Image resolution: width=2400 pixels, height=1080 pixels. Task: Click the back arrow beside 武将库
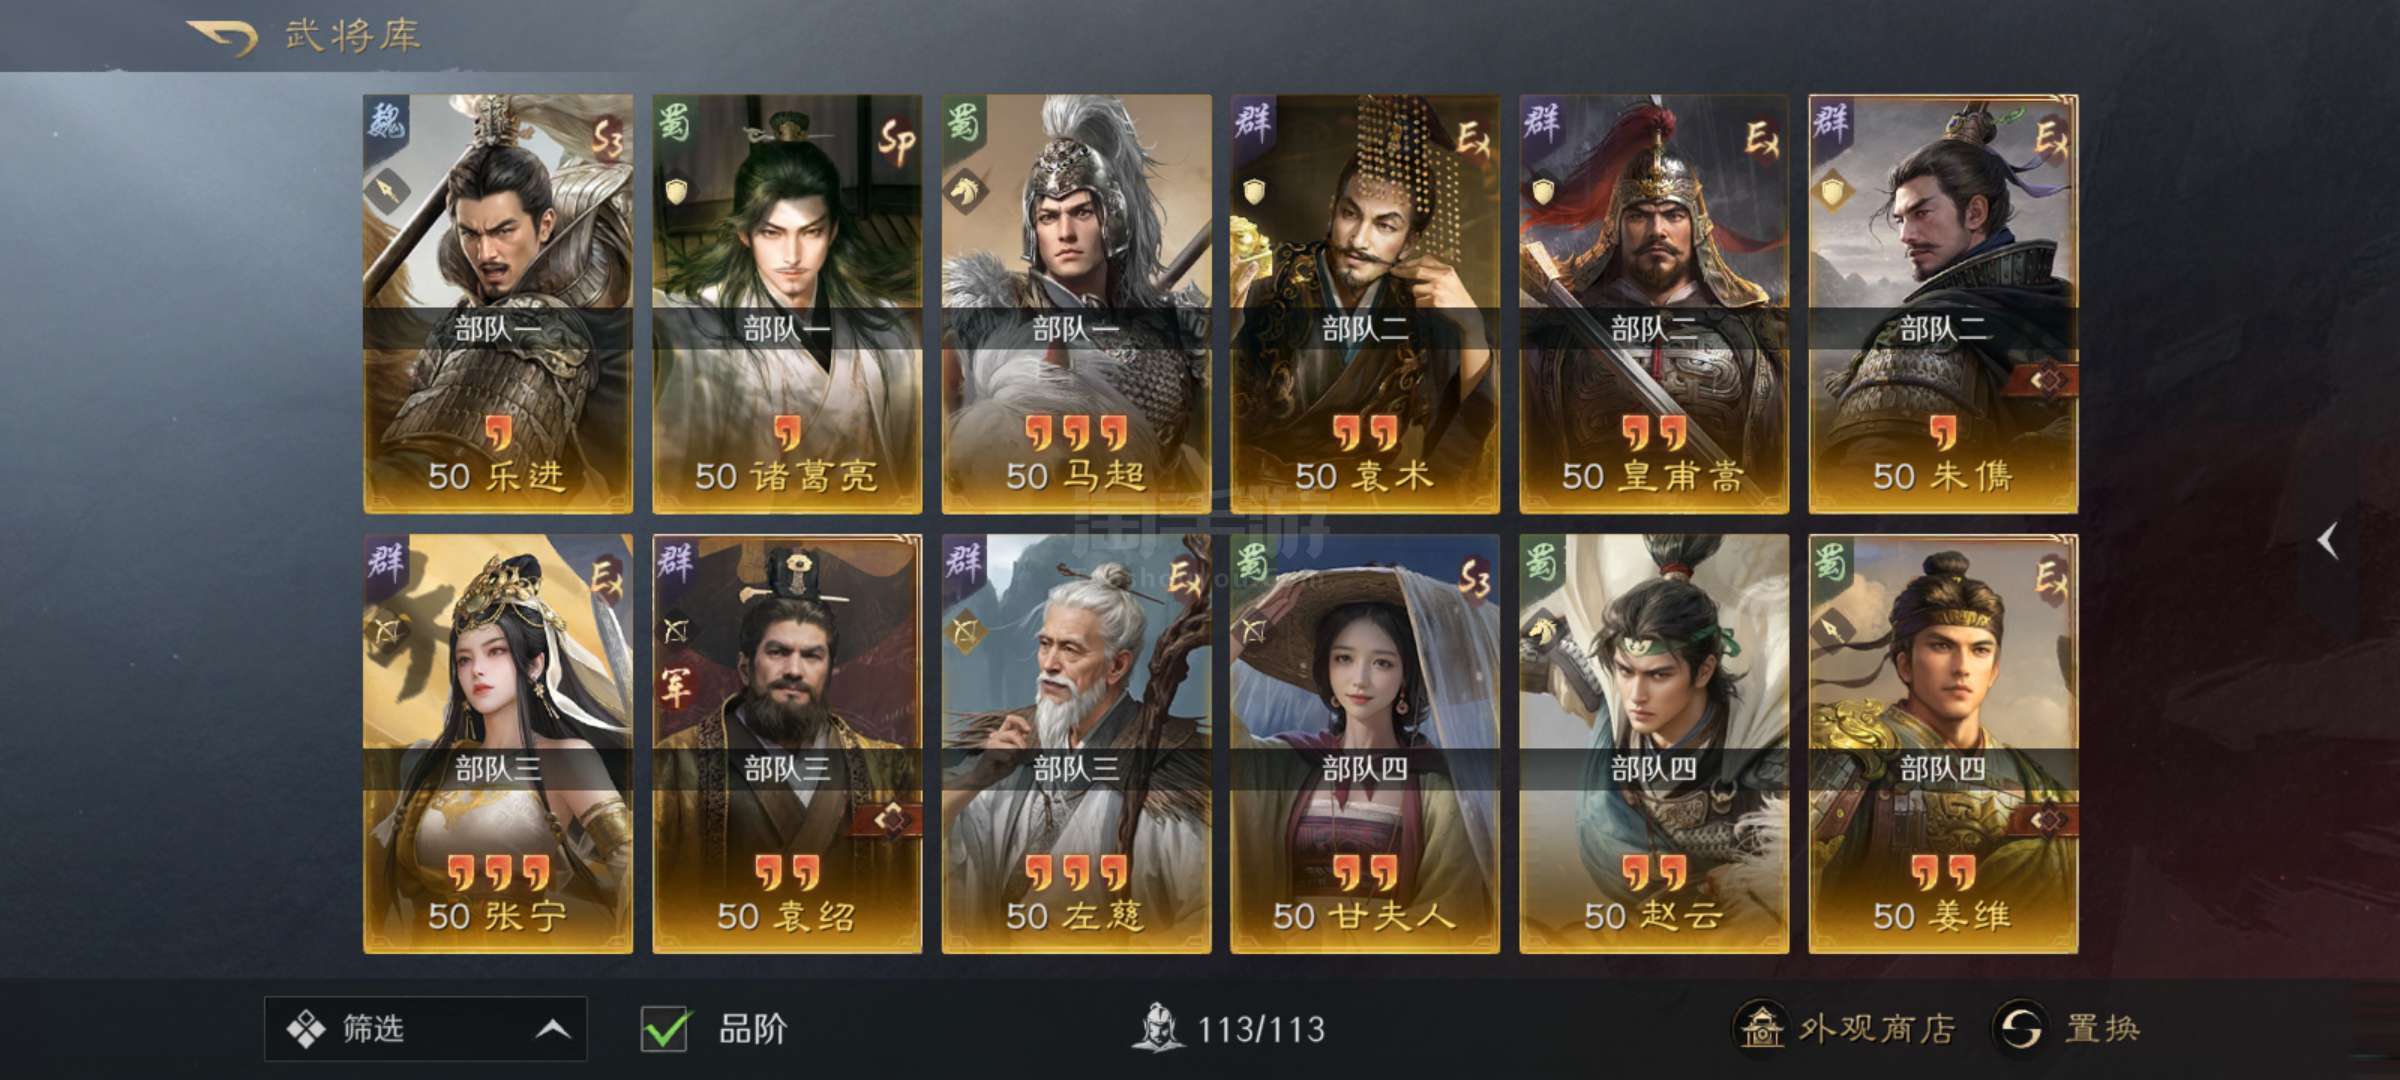point(223,37)
